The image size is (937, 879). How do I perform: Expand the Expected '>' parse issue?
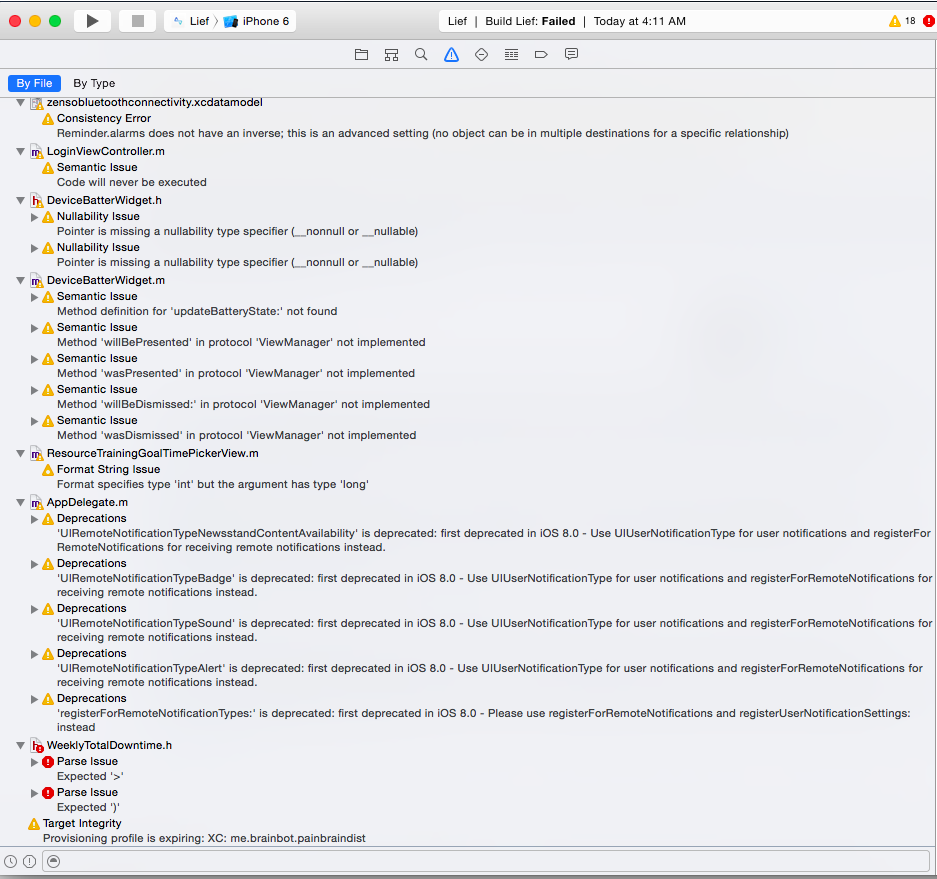pos(35,762)
